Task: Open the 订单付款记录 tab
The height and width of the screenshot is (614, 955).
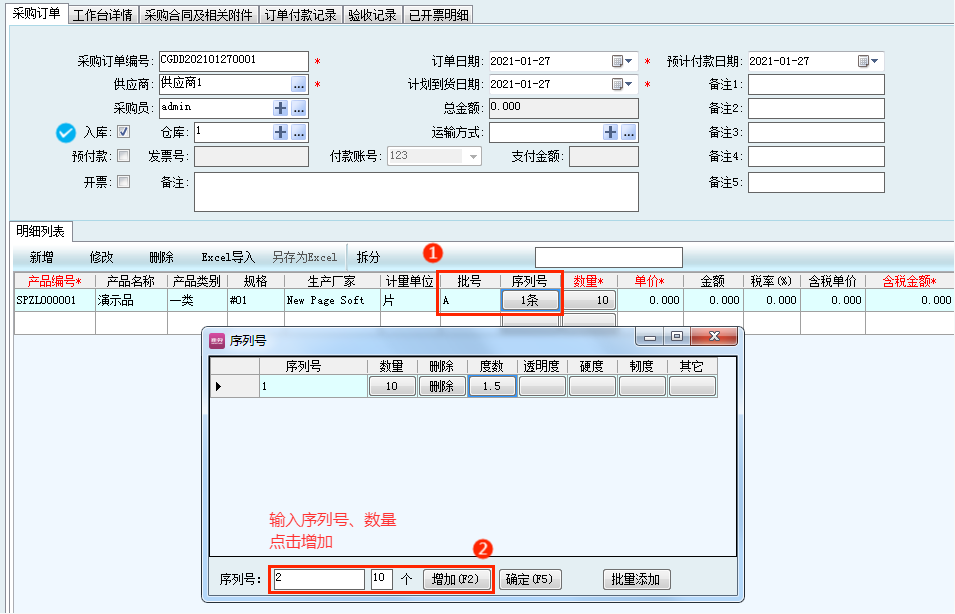Action: 300,15
